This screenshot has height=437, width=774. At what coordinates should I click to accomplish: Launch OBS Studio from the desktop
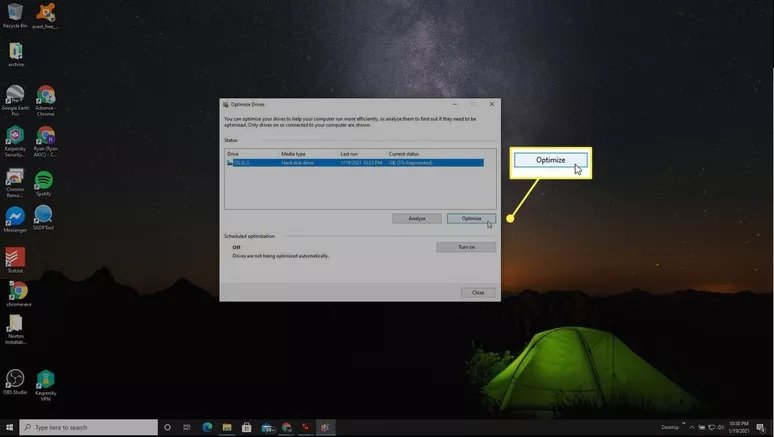click(x=15, y=382)
